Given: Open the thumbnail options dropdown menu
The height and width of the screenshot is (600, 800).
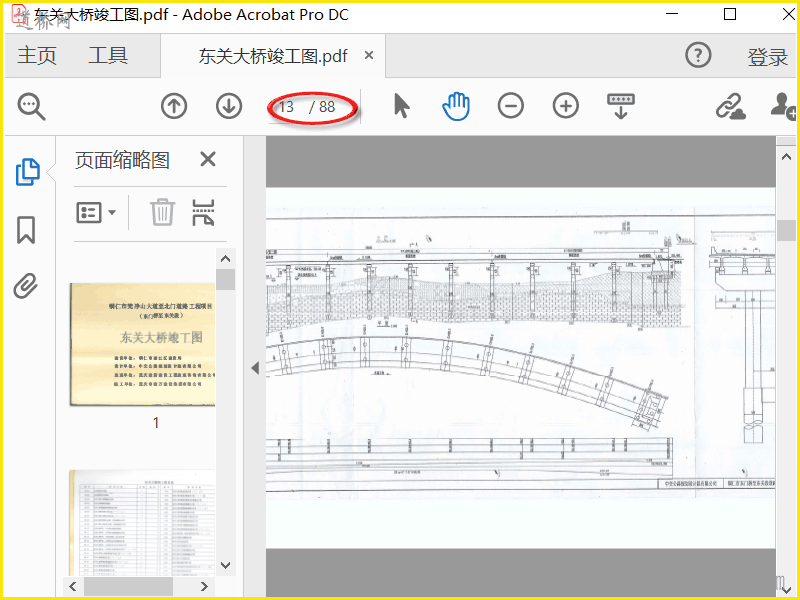Looking at the screenshot, I should (x=96, y=213).
